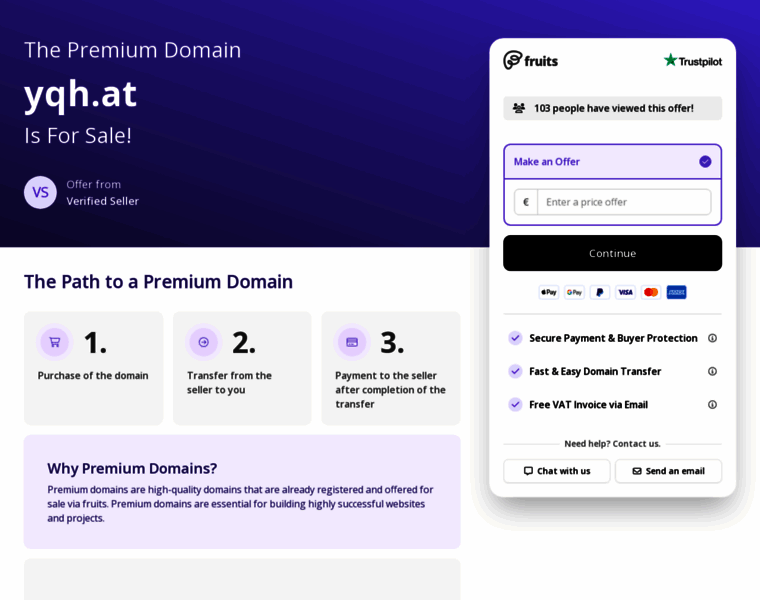Click the Chat with us button
Image resolution: width=760 pixels, height=600 pixels.
coord(557,471)
